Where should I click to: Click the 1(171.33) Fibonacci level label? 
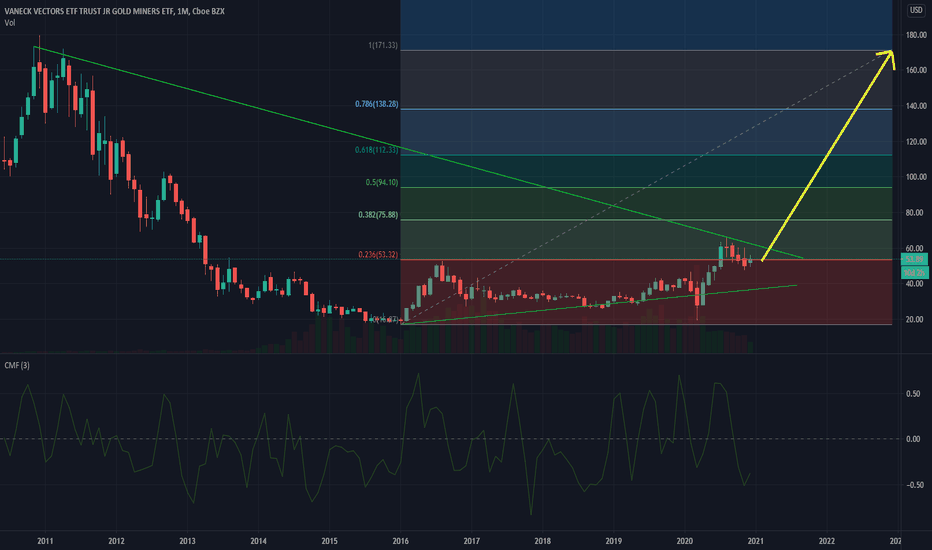383,45
